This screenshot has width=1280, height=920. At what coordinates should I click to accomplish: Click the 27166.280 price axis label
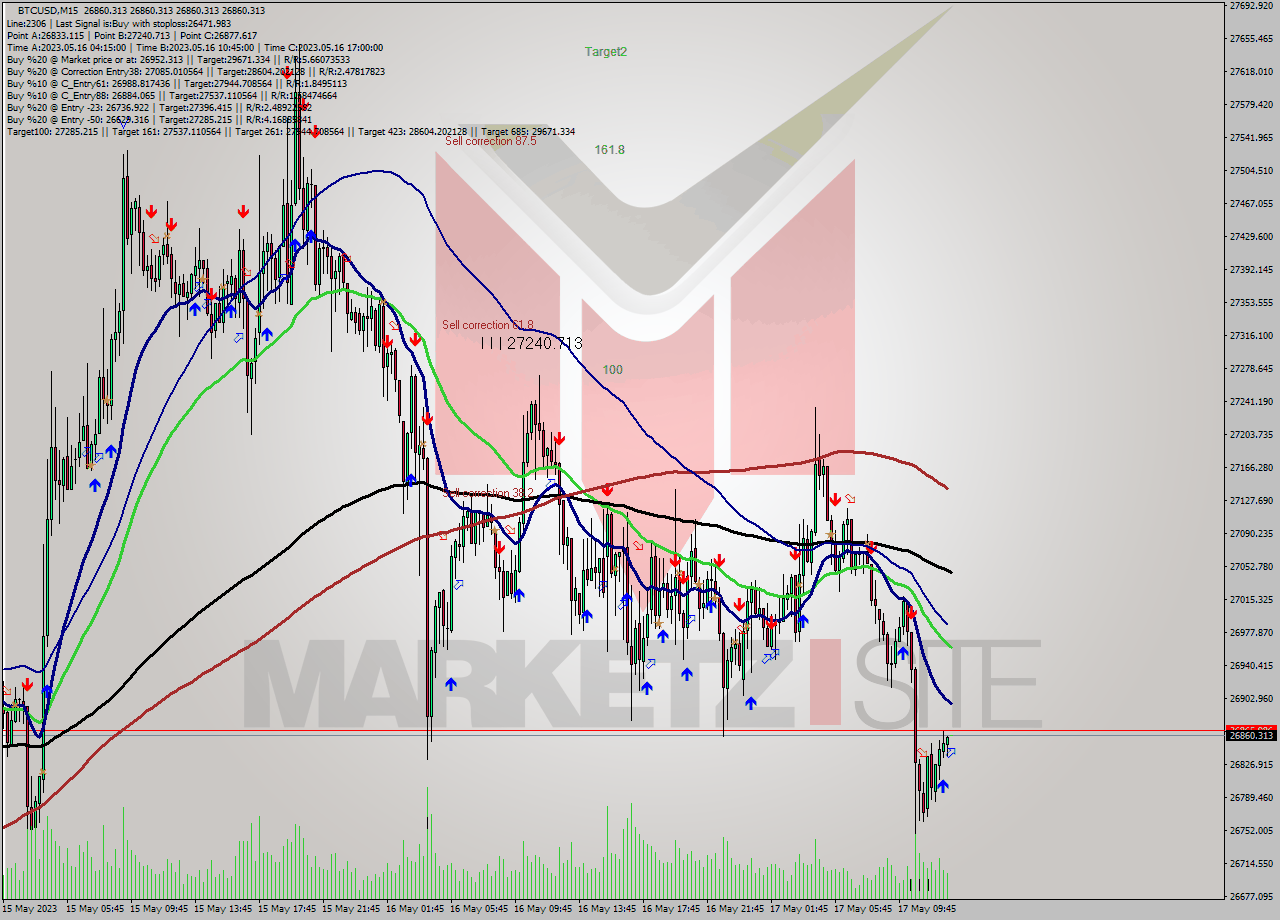pos(1251,467)
